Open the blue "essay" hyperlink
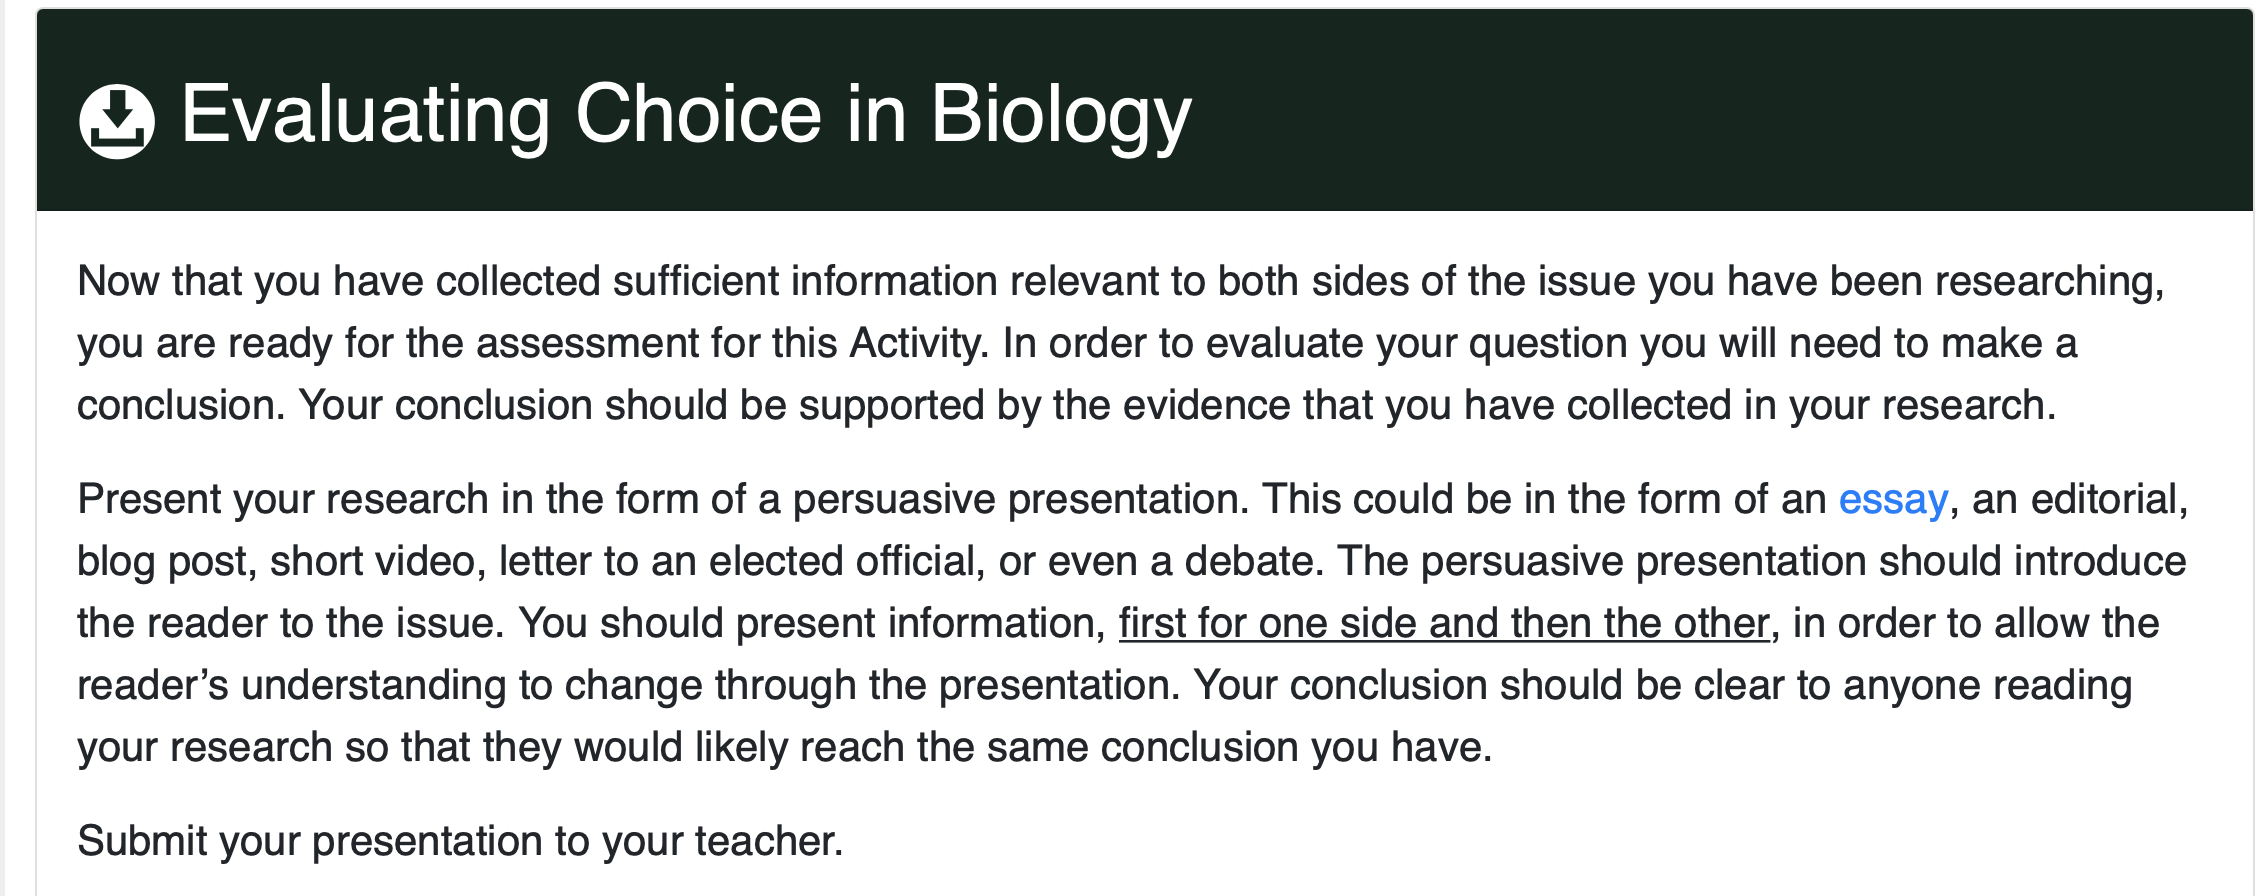2266x896 pixels. pos(1893,499)
